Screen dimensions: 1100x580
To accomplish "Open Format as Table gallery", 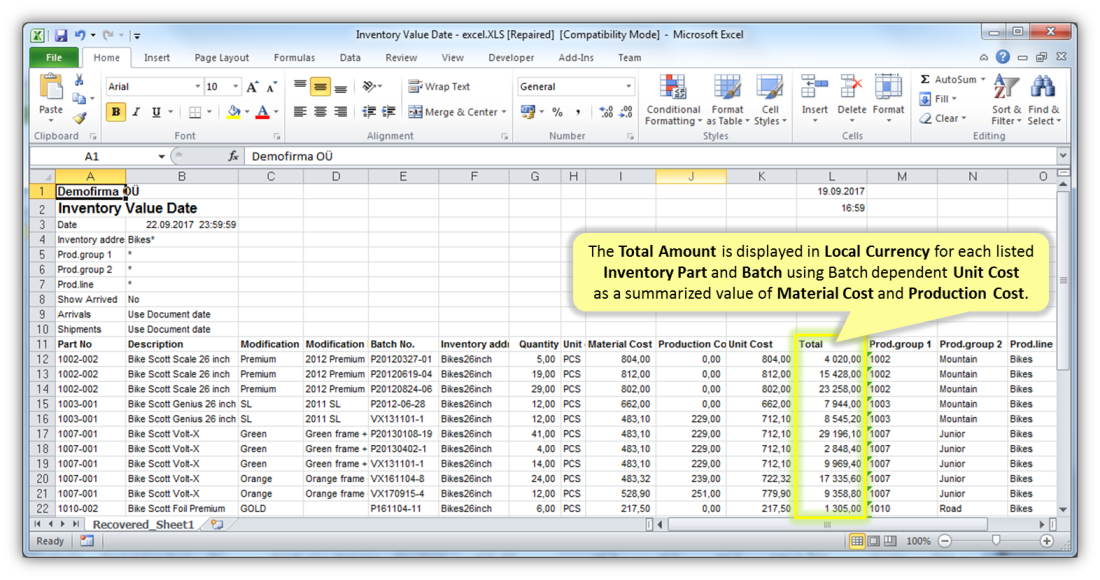I will (727, 100).
